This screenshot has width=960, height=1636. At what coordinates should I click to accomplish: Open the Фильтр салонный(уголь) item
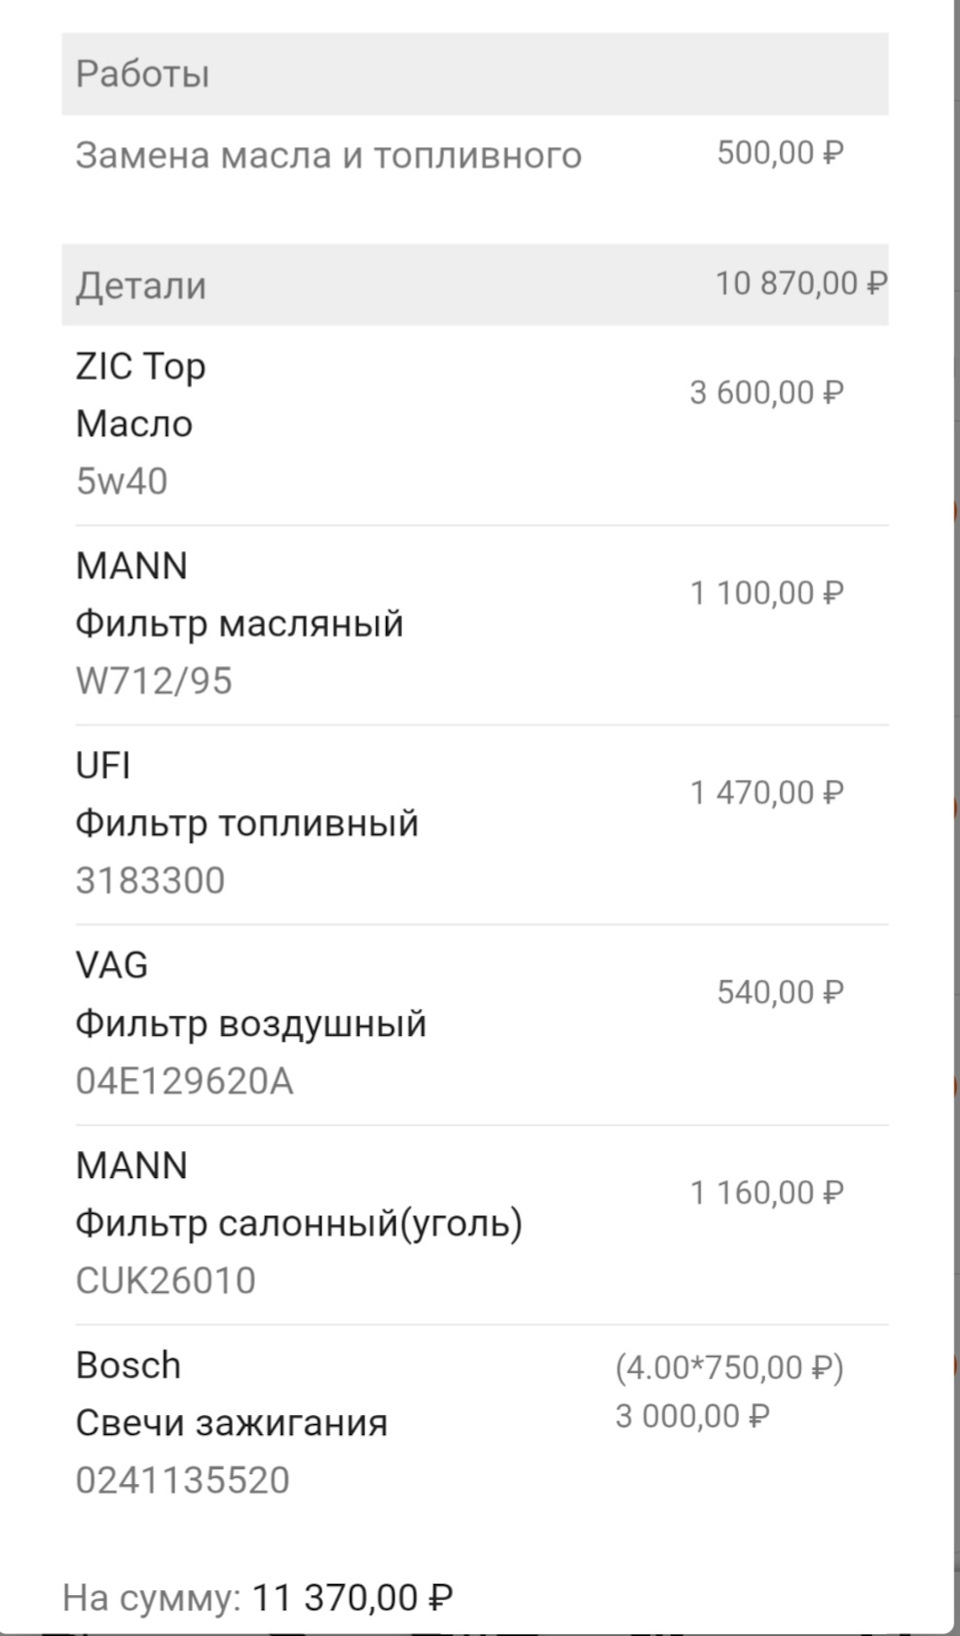[x=299, y=1224]
